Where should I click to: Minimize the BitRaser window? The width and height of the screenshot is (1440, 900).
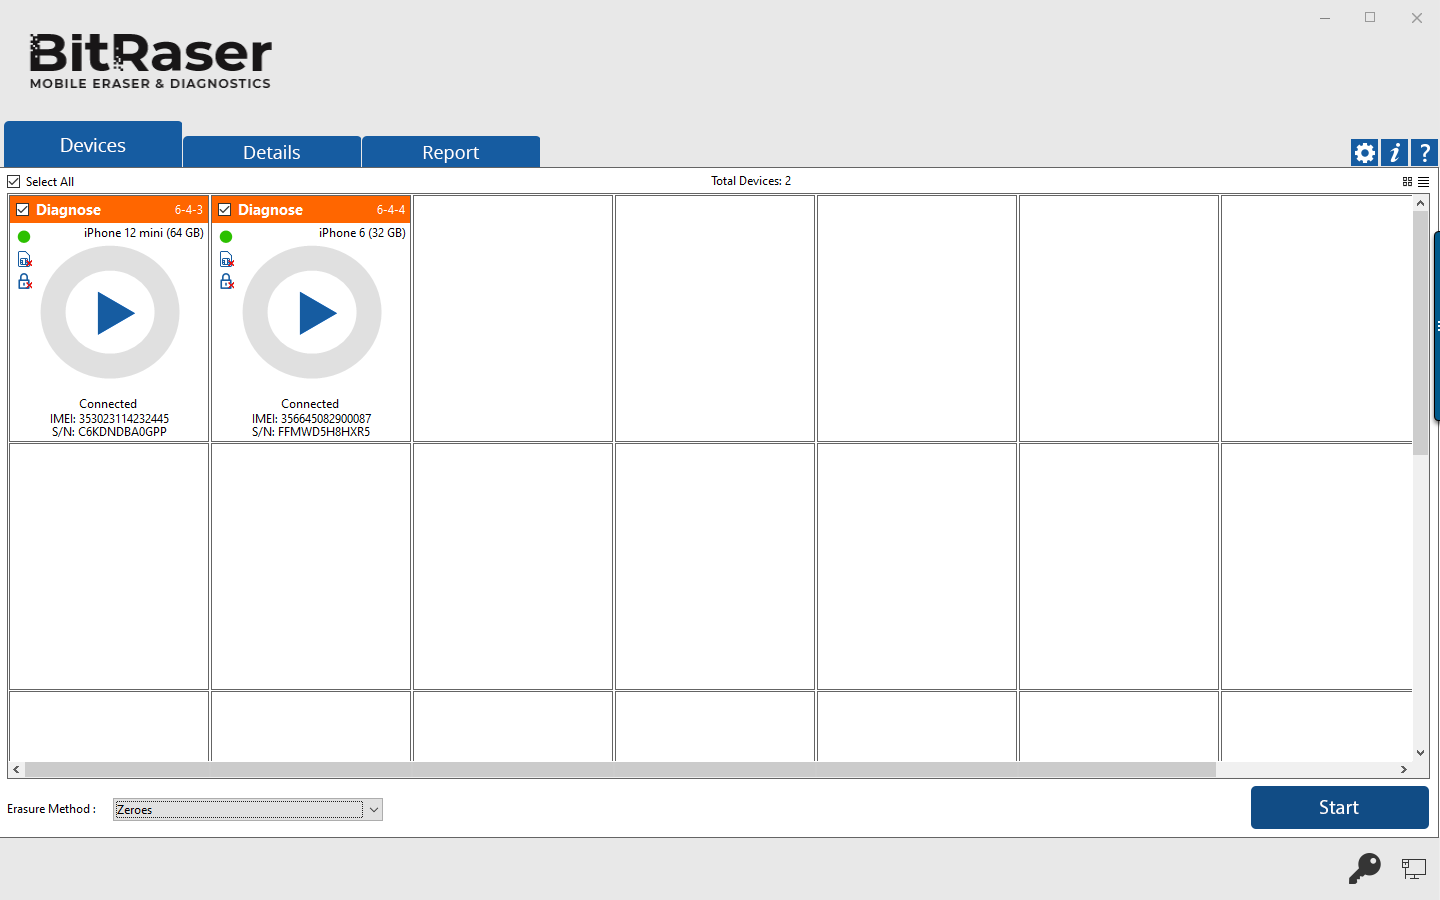1325,18
